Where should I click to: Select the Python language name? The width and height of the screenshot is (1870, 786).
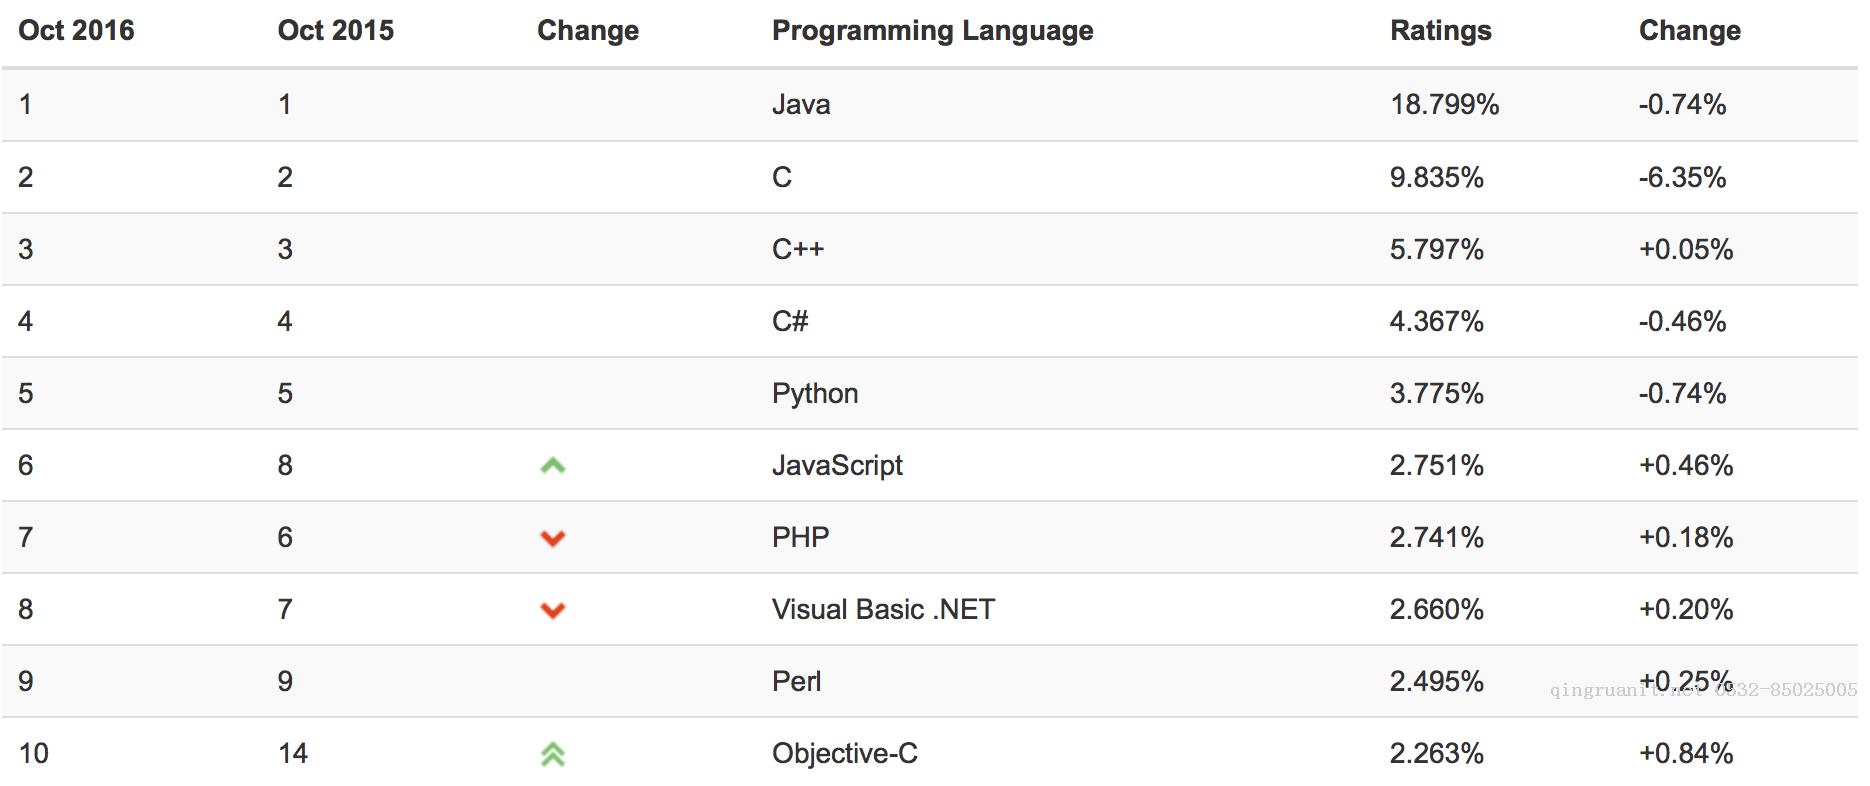point(815,393)
